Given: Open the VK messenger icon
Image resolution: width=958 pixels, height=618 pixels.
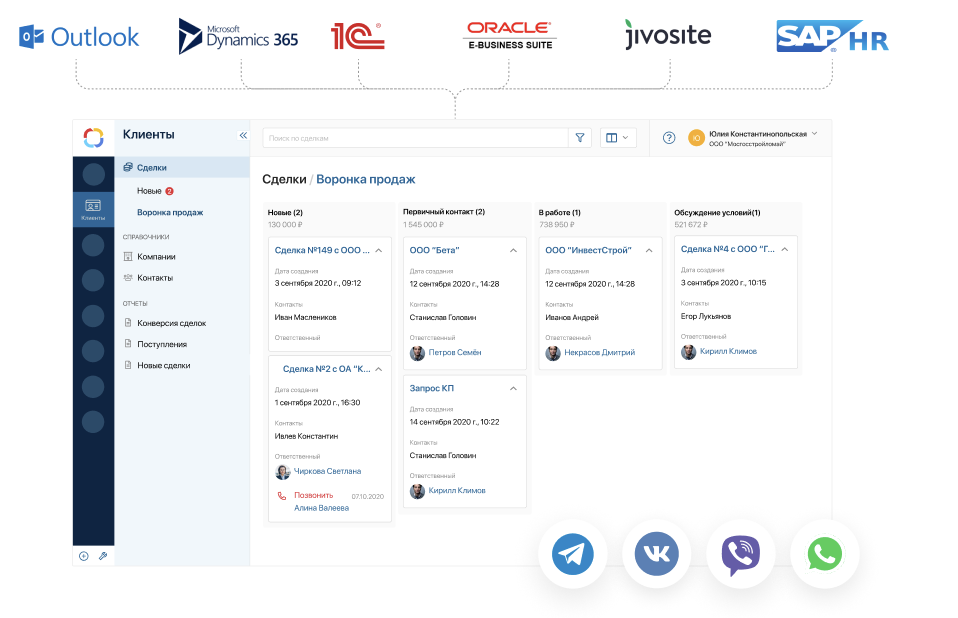Looking at the screenshot, I should click(x=656, y=553).
